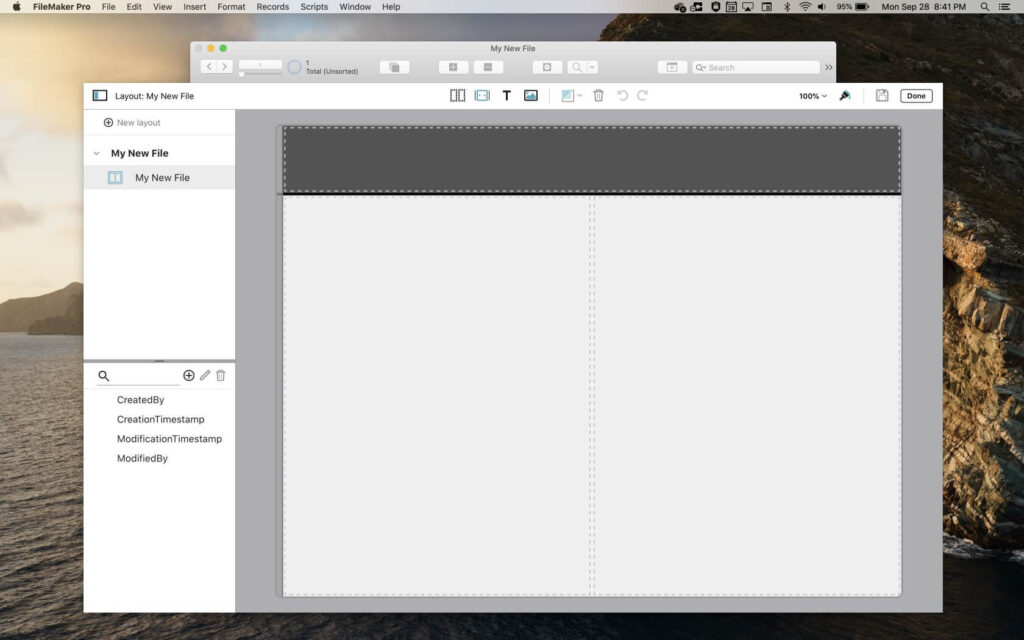The image size is (1024, 640).
Task: Edit a field using the pencil icon
Action: pyautogui.click(x=204, y=375)
